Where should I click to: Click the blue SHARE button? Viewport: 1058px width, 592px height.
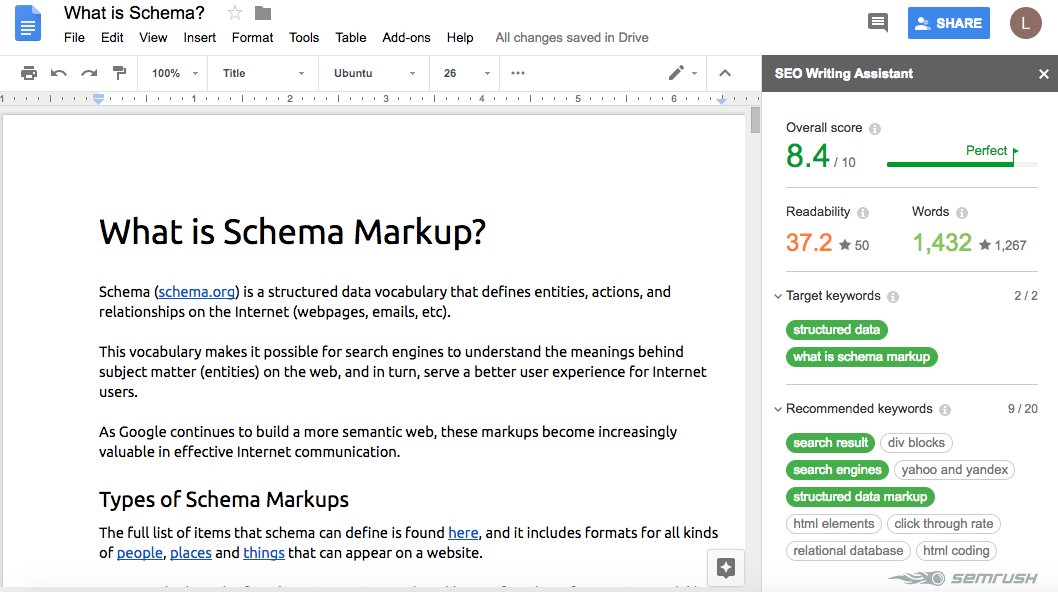point(949,23)
